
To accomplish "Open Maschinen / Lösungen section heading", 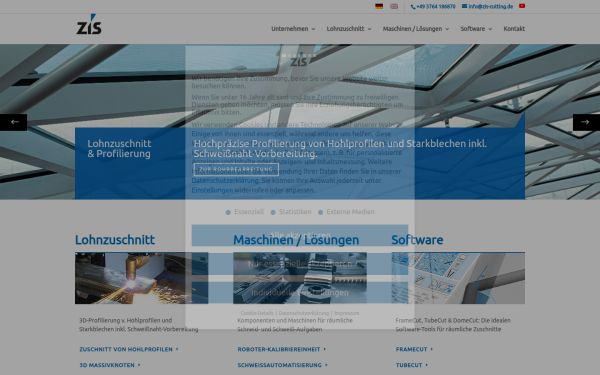I will click(296, 240).
